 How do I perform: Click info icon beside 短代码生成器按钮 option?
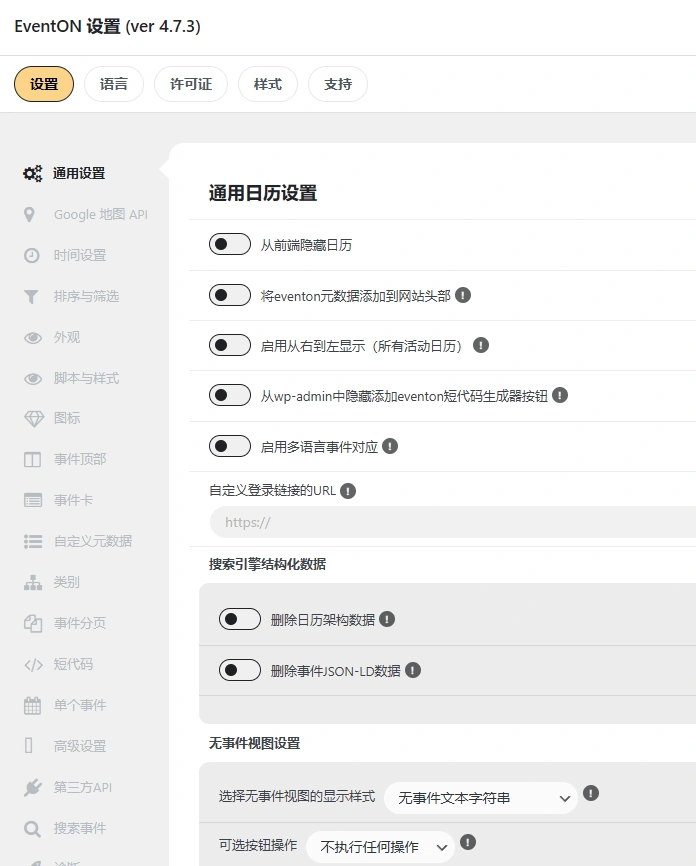pos(560,395)
